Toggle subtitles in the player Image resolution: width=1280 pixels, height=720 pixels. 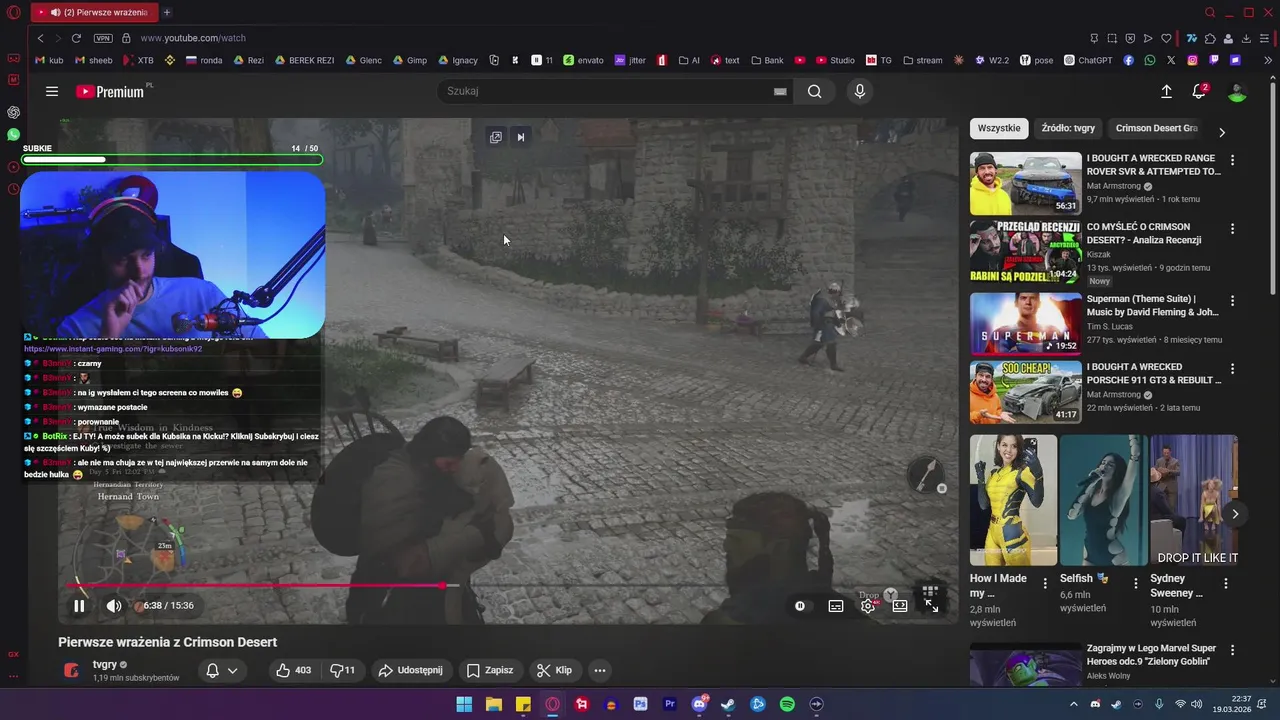(836, 606)
